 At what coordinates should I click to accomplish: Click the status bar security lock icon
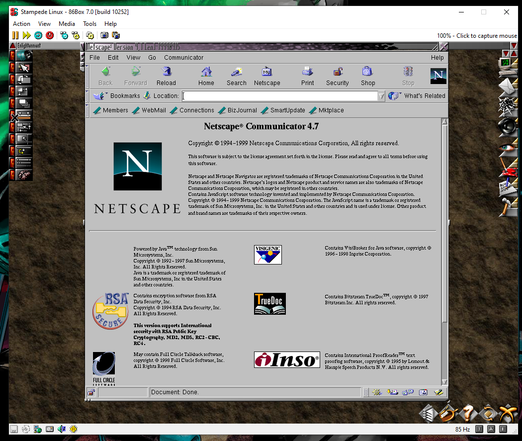point(91,392)
